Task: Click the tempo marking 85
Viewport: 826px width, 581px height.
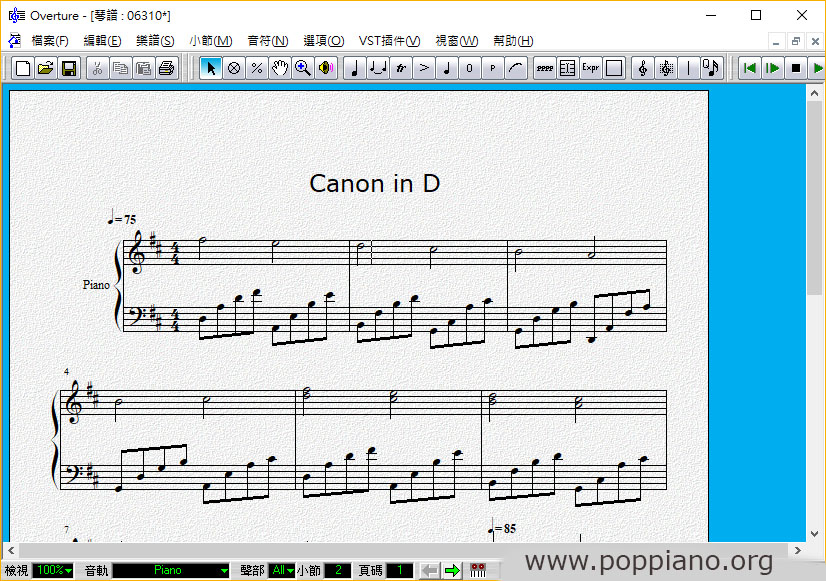Action: (503, 527)
